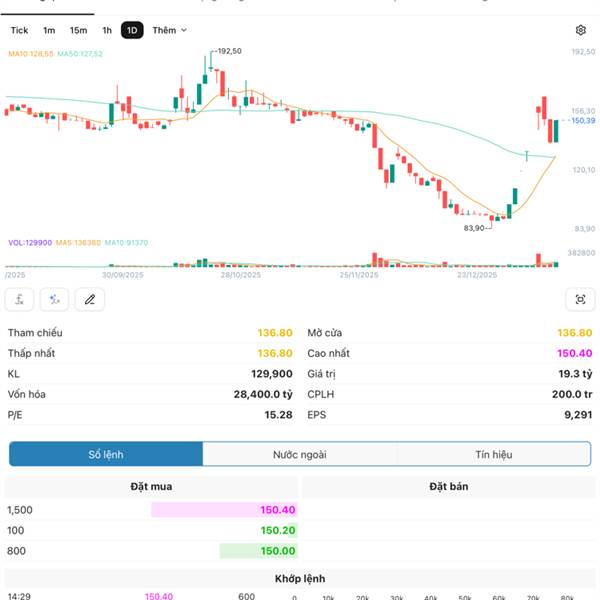Open the Tín hiệu tab
Viewport: 600px width, 600px height.
pos(494,454)
